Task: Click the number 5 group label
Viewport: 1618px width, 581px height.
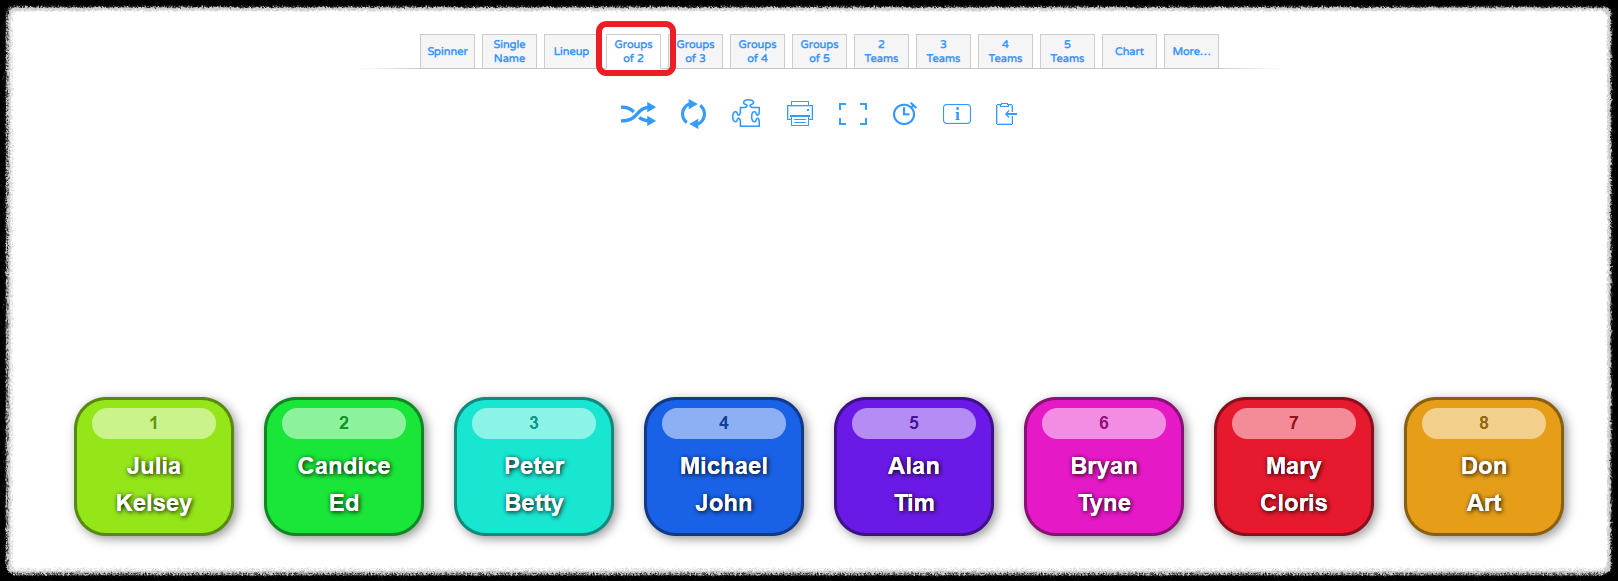Action: coord(914,423)
